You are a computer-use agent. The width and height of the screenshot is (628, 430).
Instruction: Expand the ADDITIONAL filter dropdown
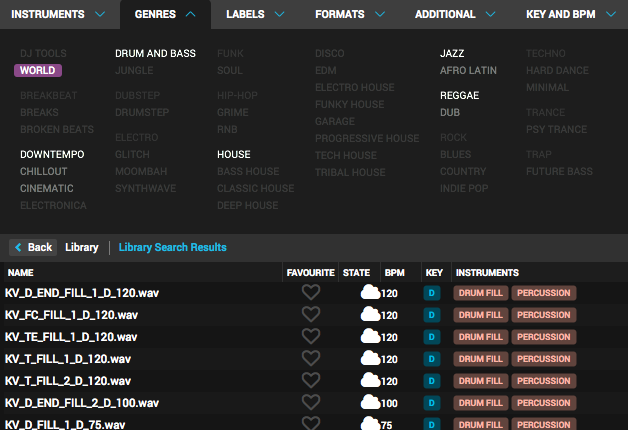click(x=455, y=14)
